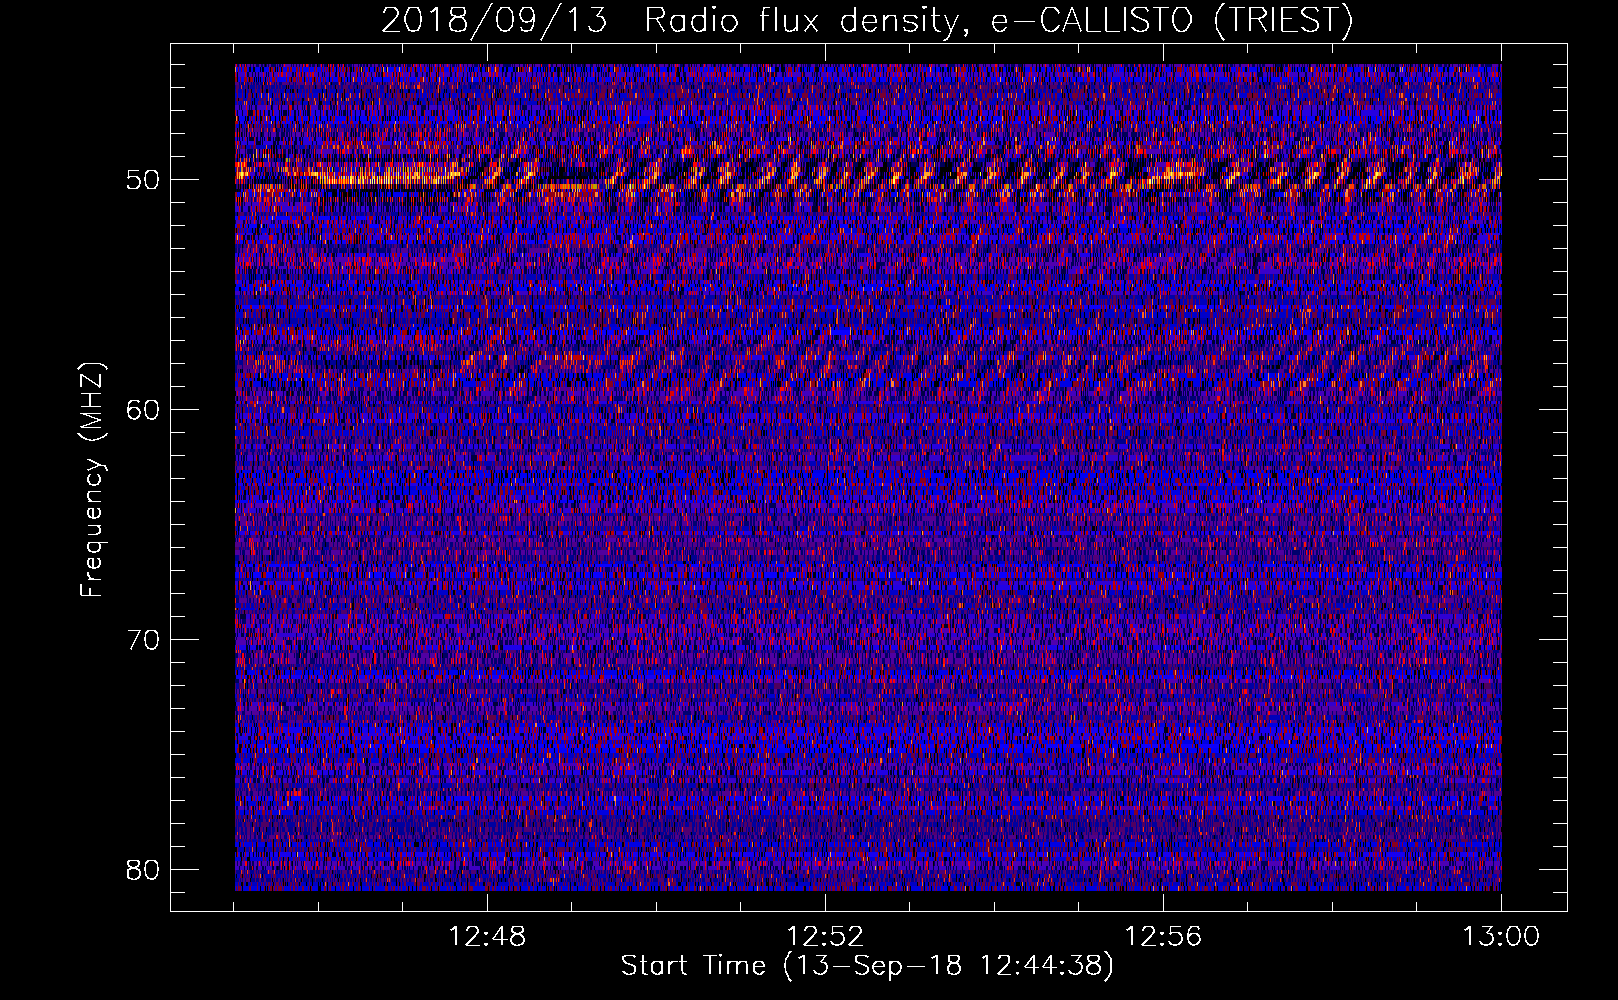Screen dimensions: 1618x1000
Task: Click the 'Frequency (MHZ)' y-axis label
Action: click(92, 480)
